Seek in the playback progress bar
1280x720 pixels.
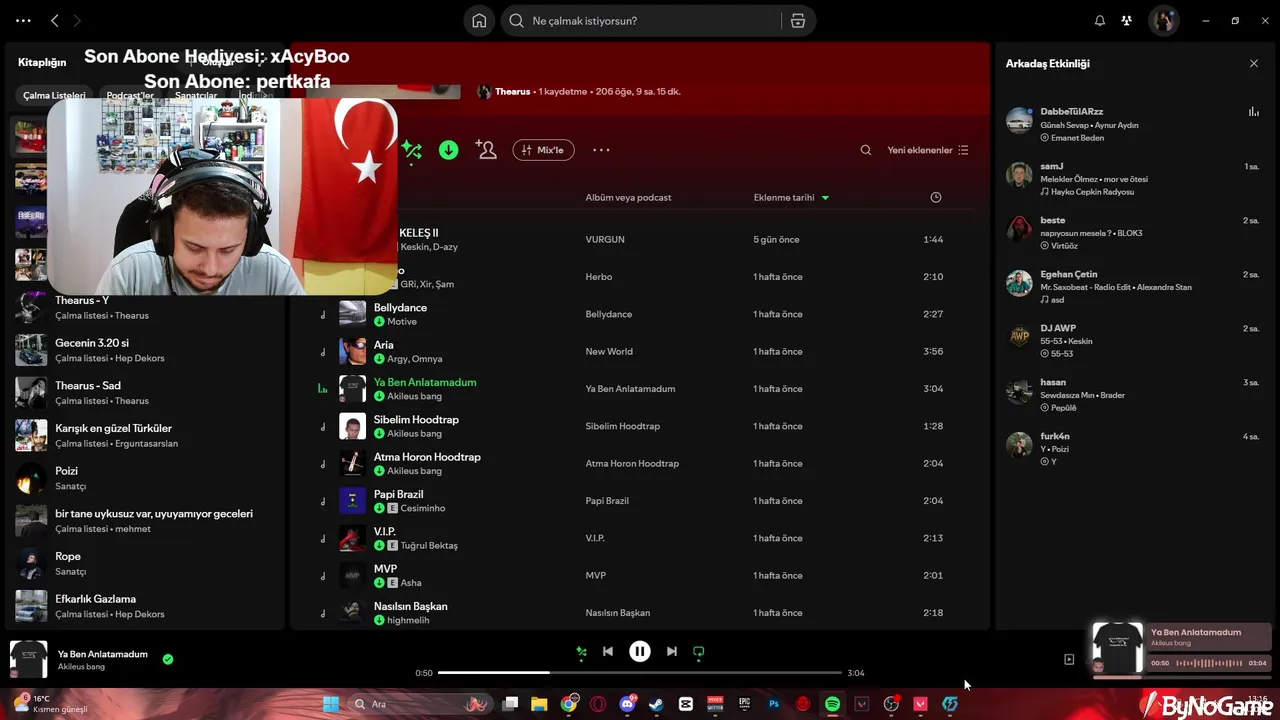pyautogui.click(x=640, y=673)
